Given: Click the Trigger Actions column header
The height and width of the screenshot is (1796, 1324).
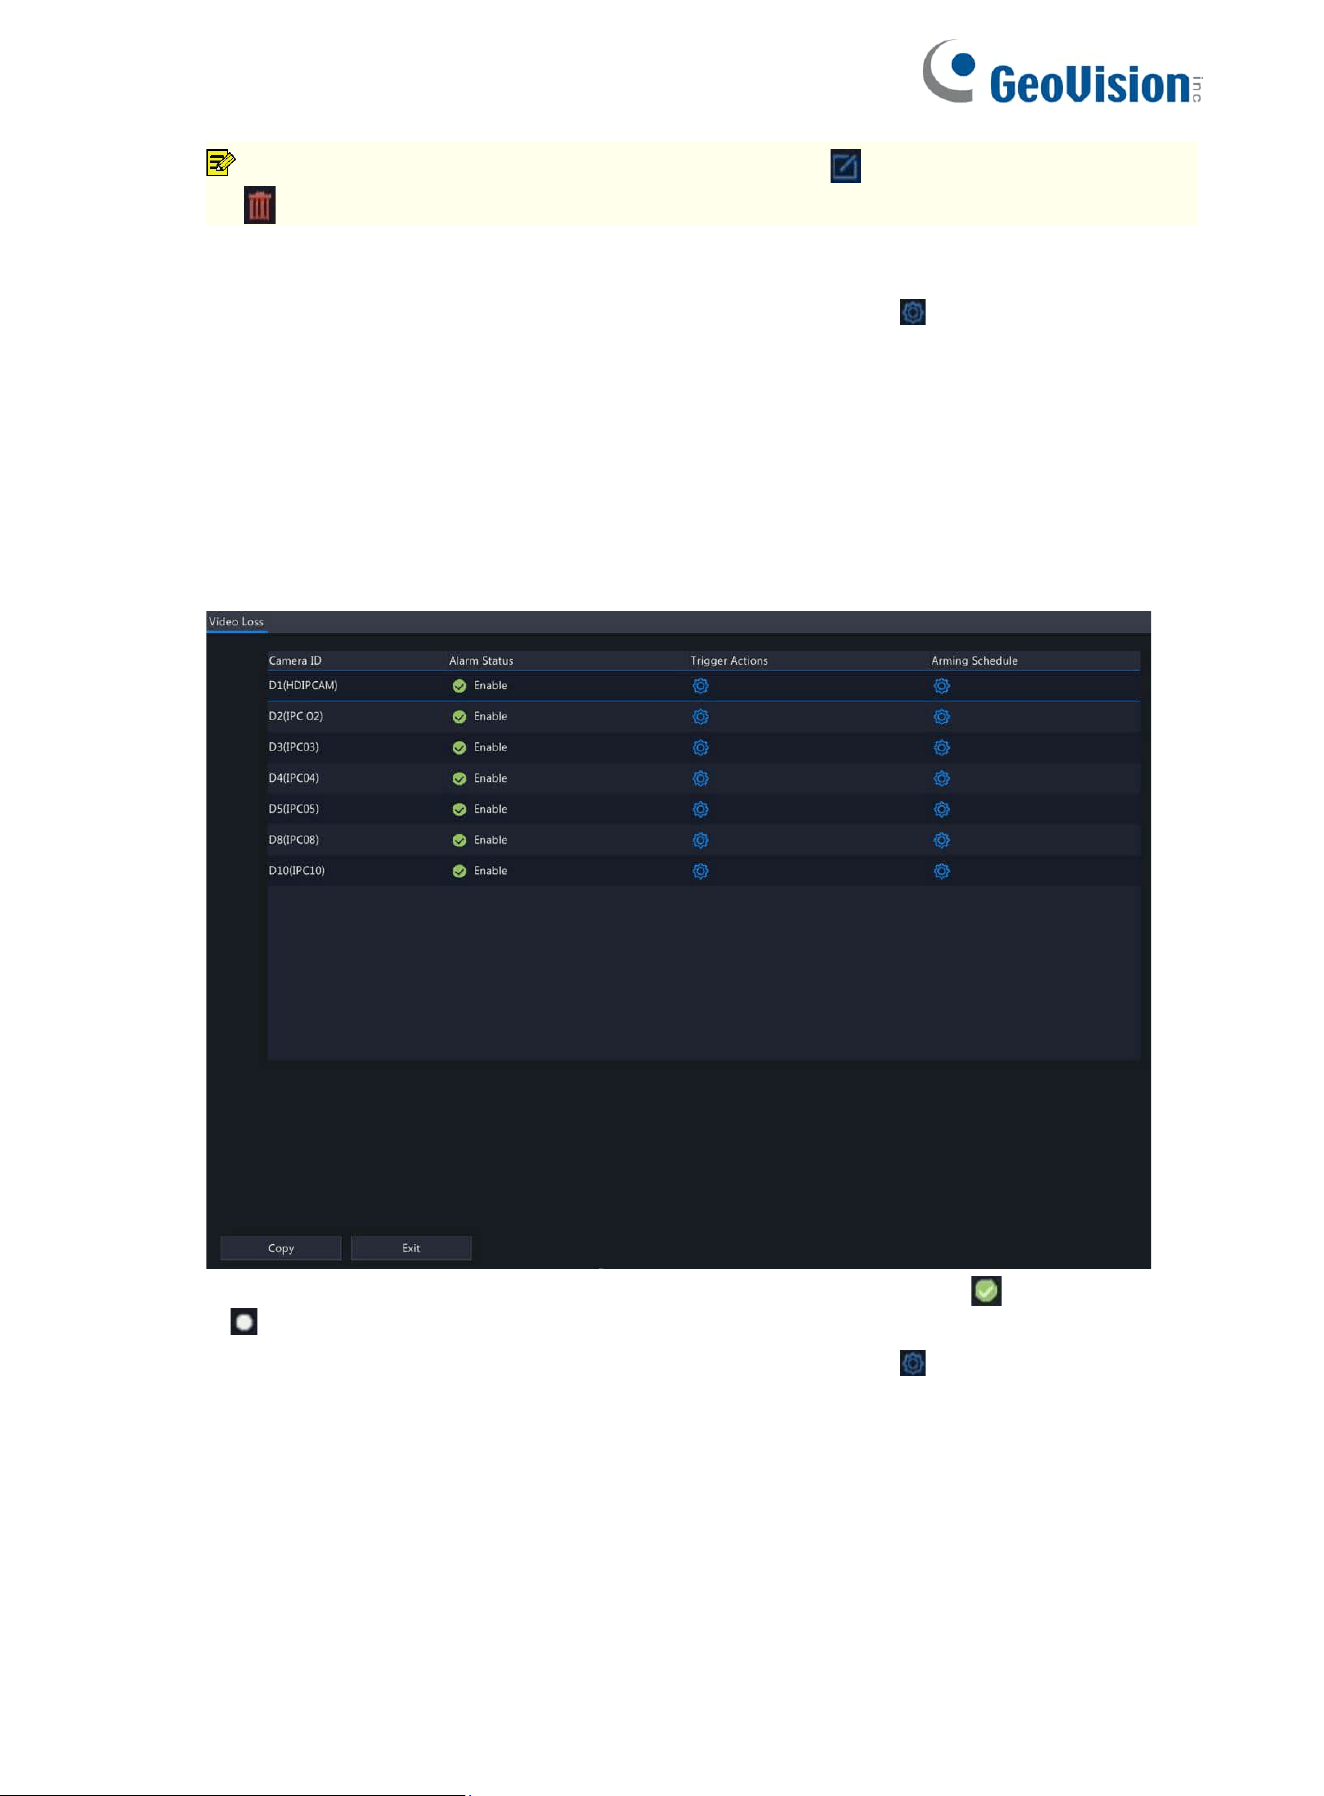Looking at the screenshot, I should click(x=729, y=661).
